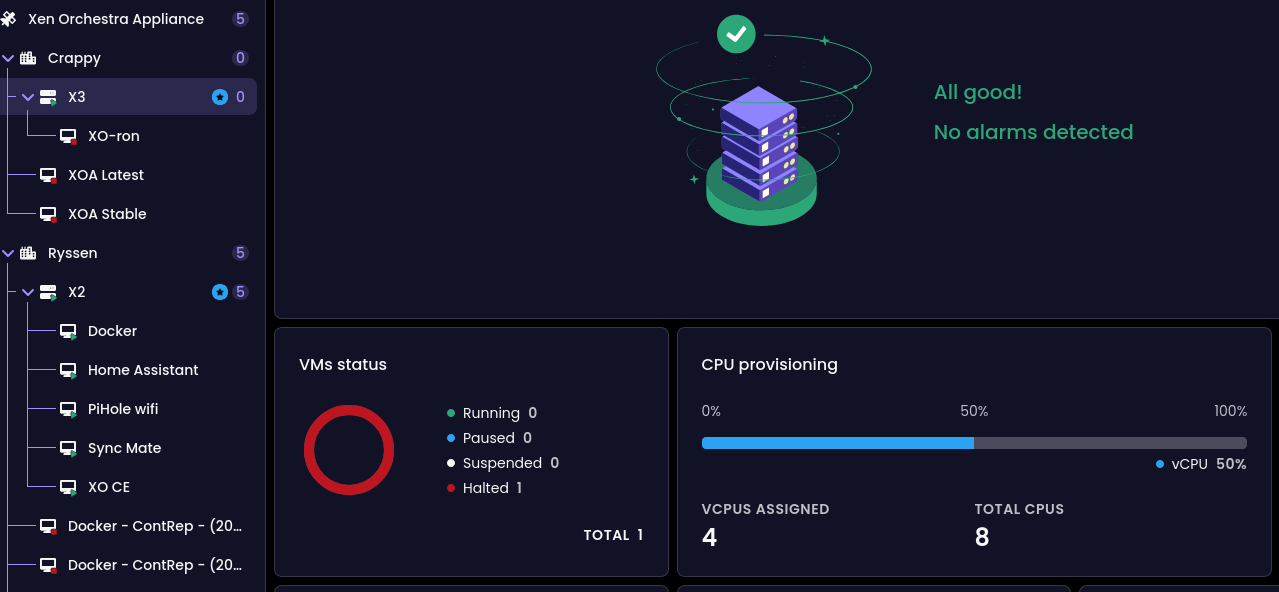Go to the Sync Mate VM

tap(124, 448)
